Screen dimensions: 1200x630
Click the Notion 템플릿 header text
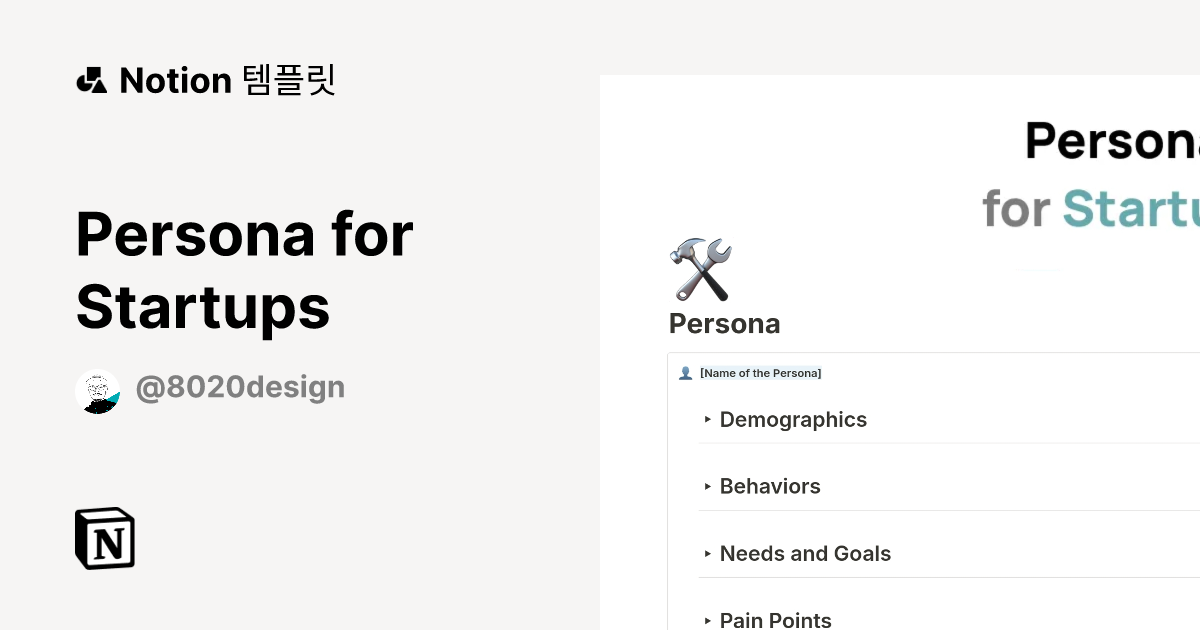[228, 80]
